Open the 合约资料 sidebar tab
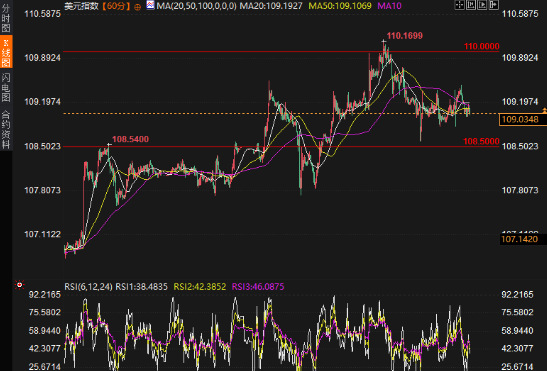547x371 pixels. (x=6, y=129)
